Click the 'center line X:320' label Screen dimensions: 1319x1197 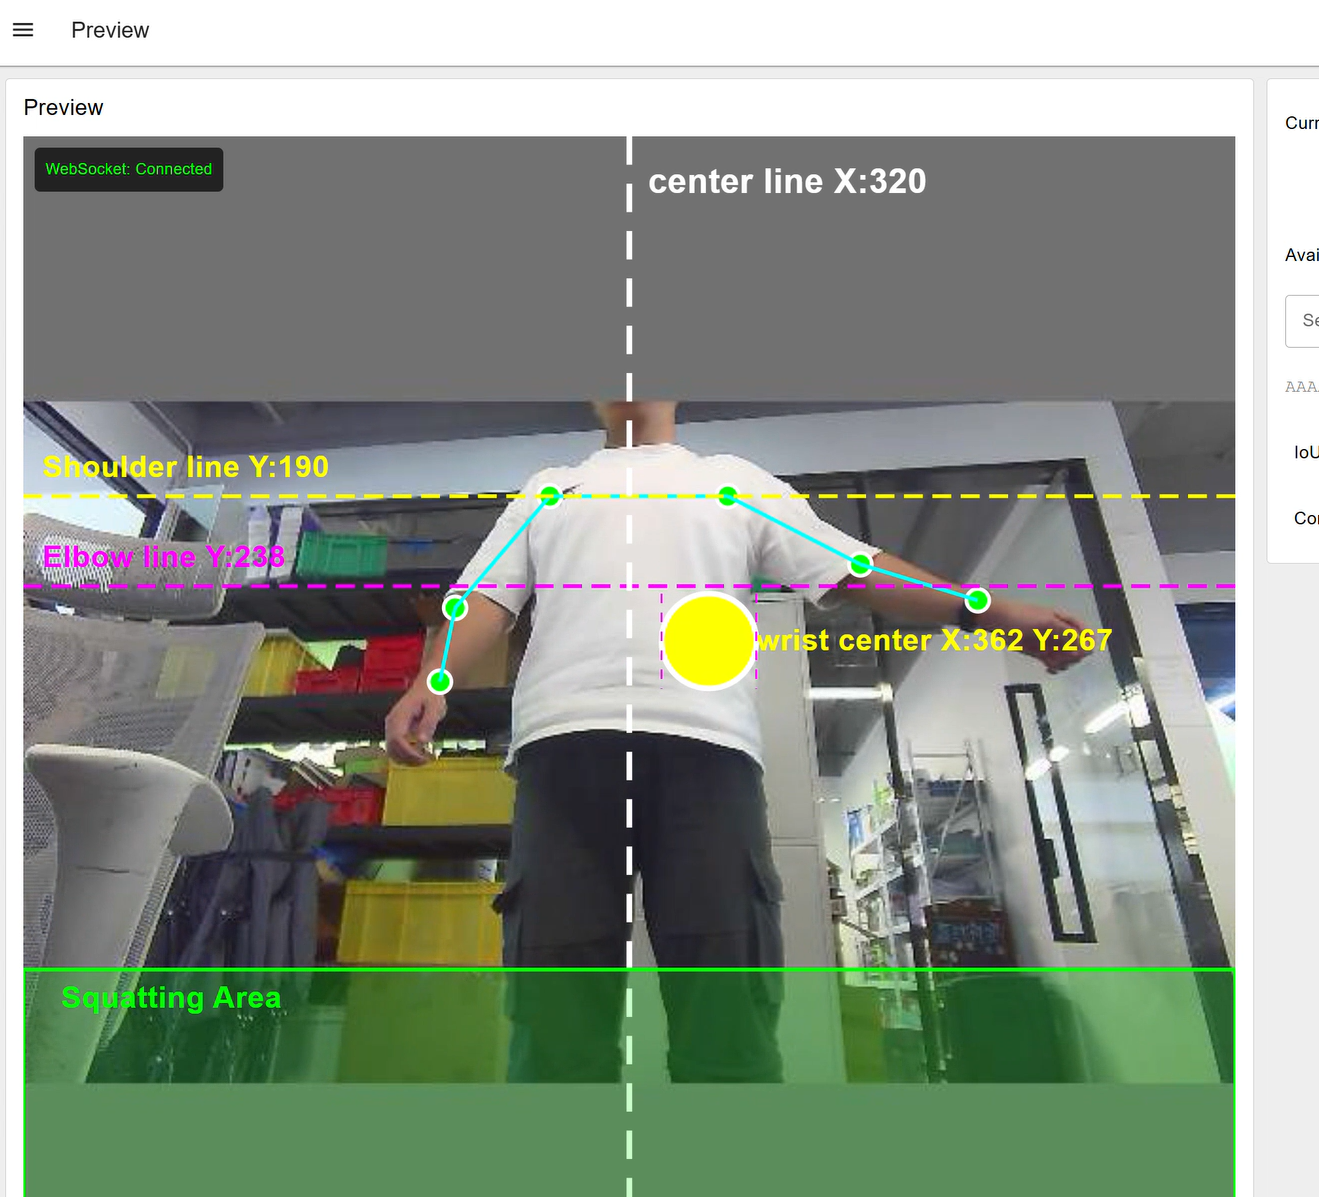tap(787, 181)
